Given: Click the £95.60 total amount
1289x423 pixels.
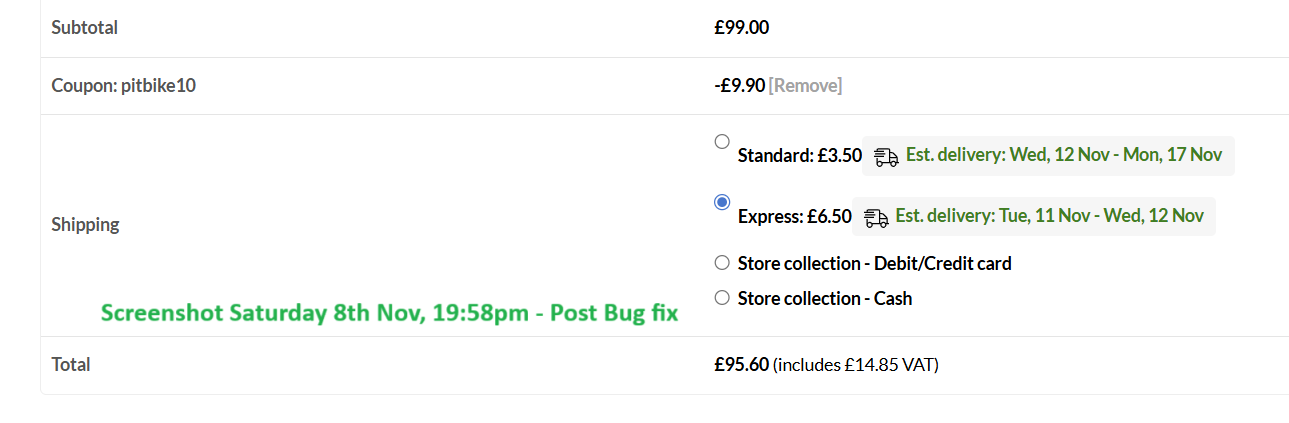Looking at the screenshot, I should click(741, 365).
